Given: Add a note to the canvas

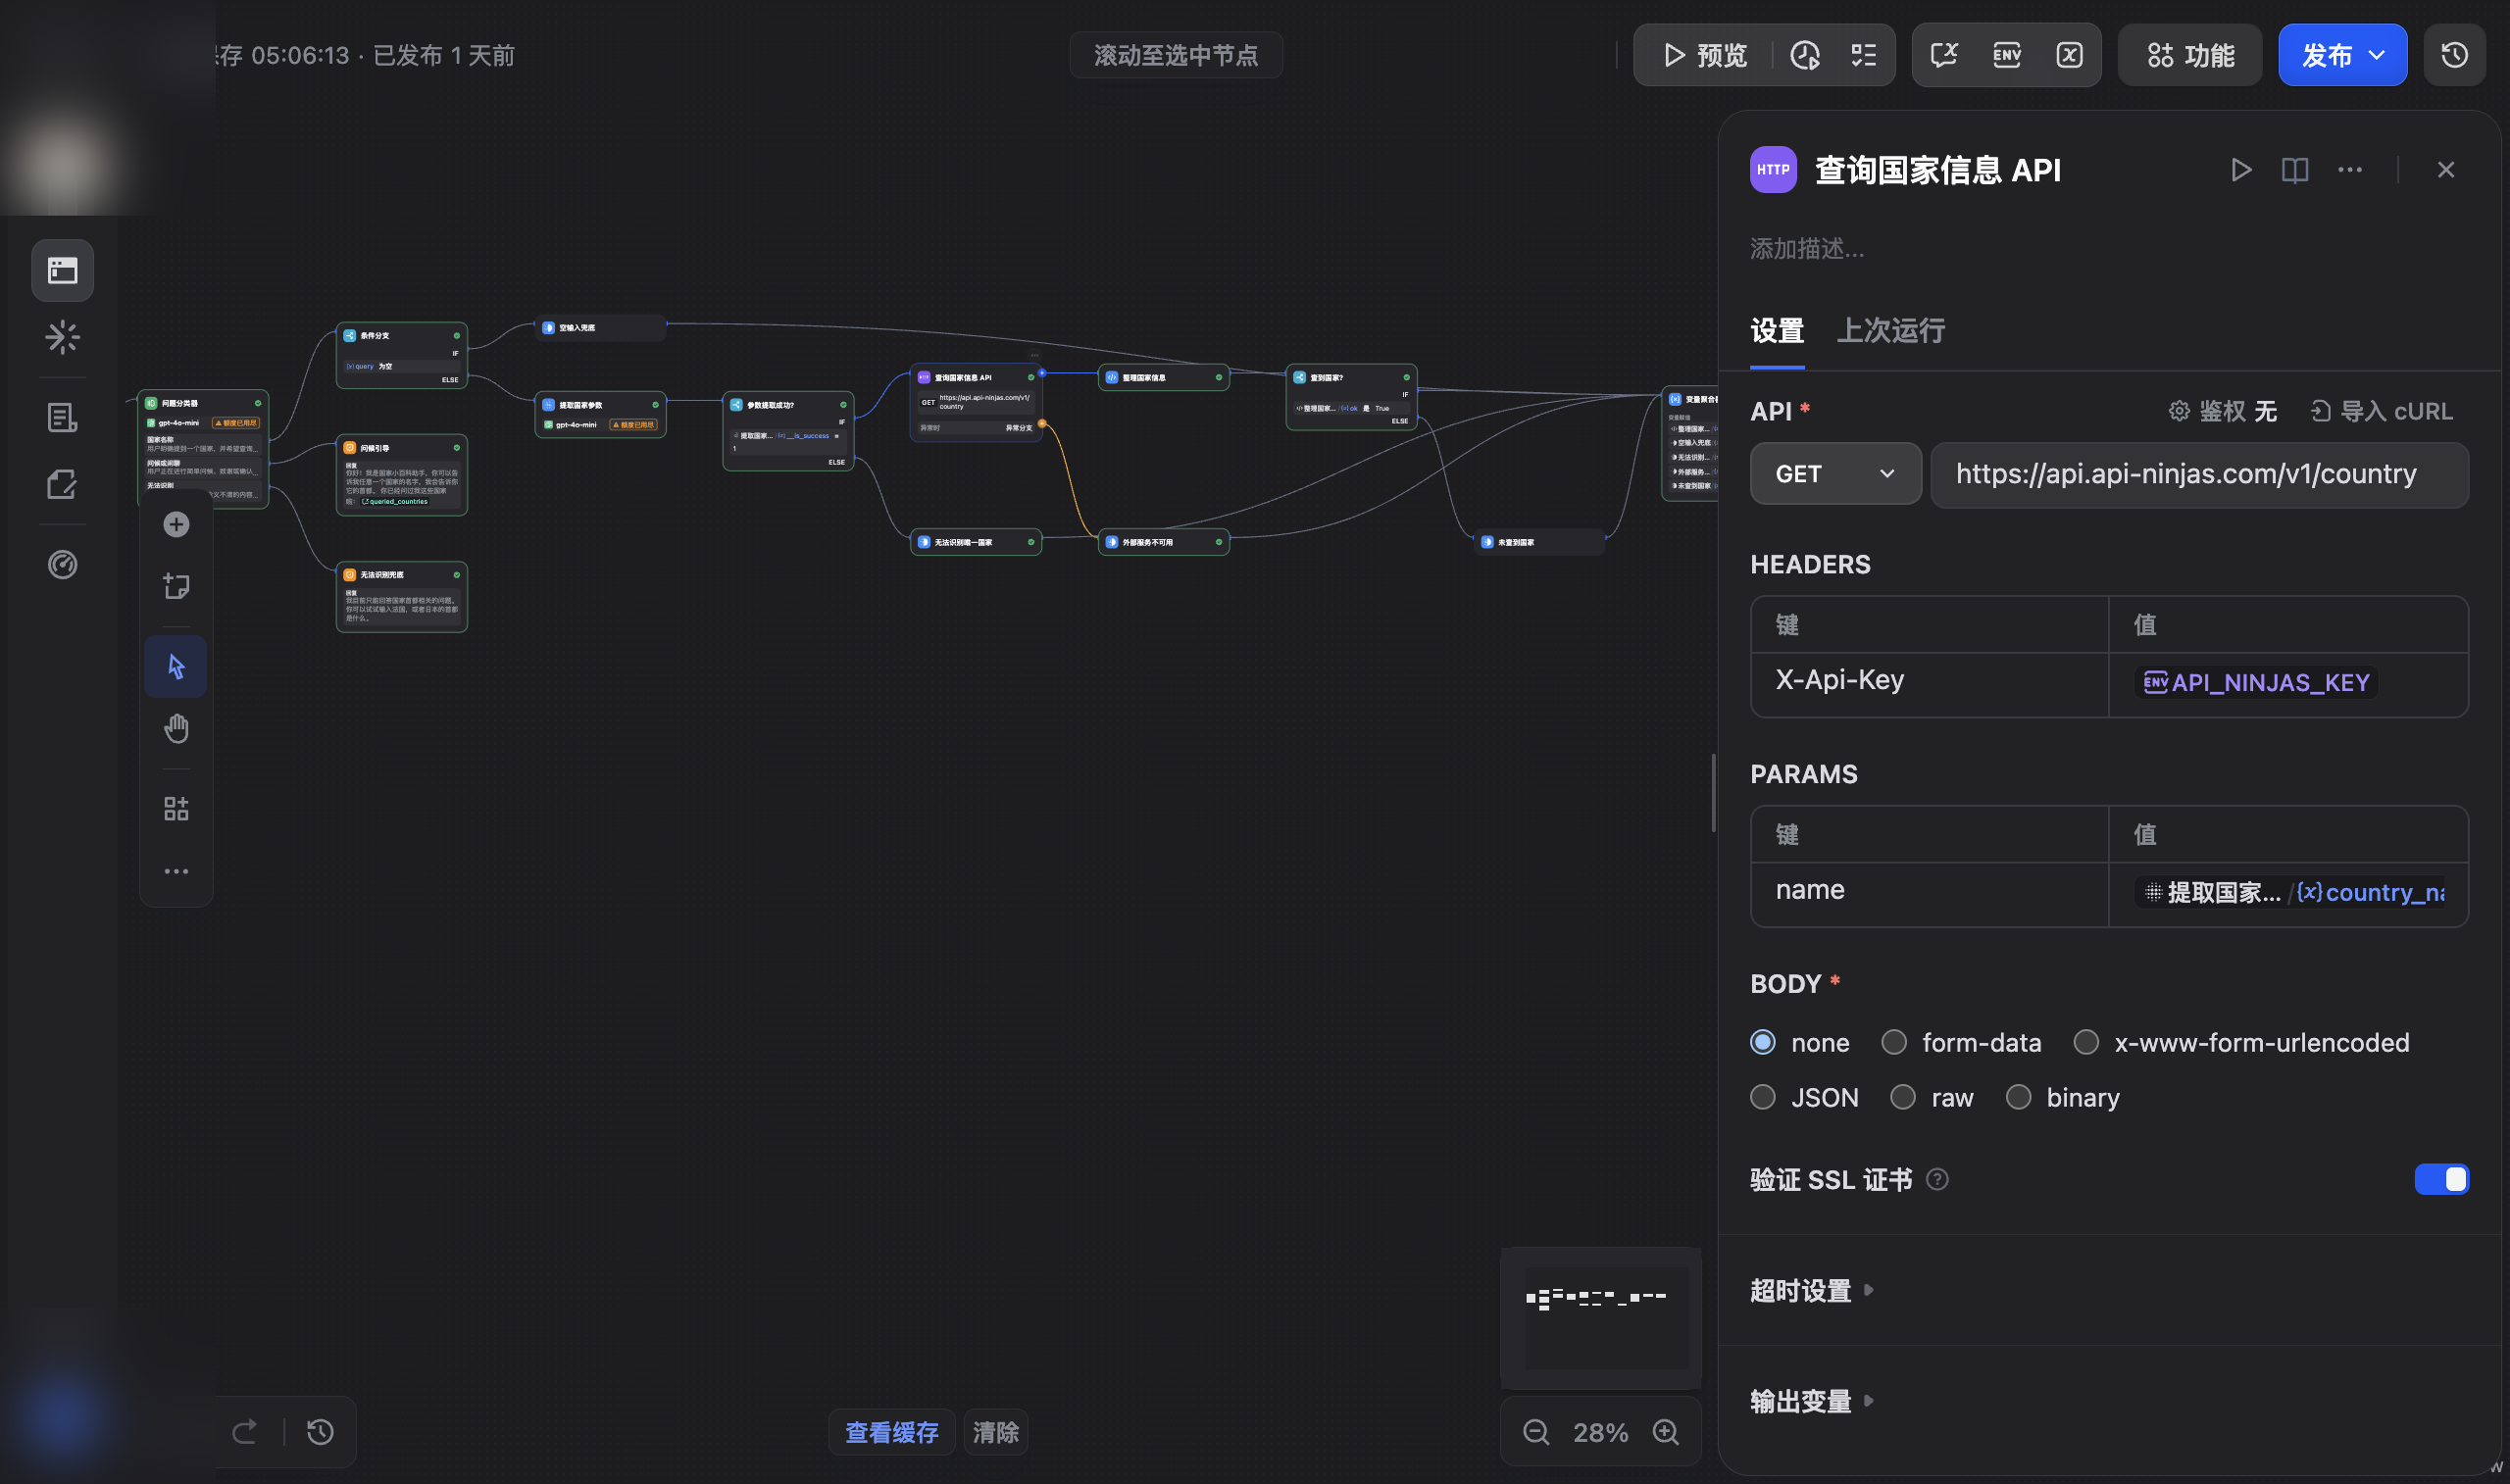Looking at the screenshot, I should [176, 586].
